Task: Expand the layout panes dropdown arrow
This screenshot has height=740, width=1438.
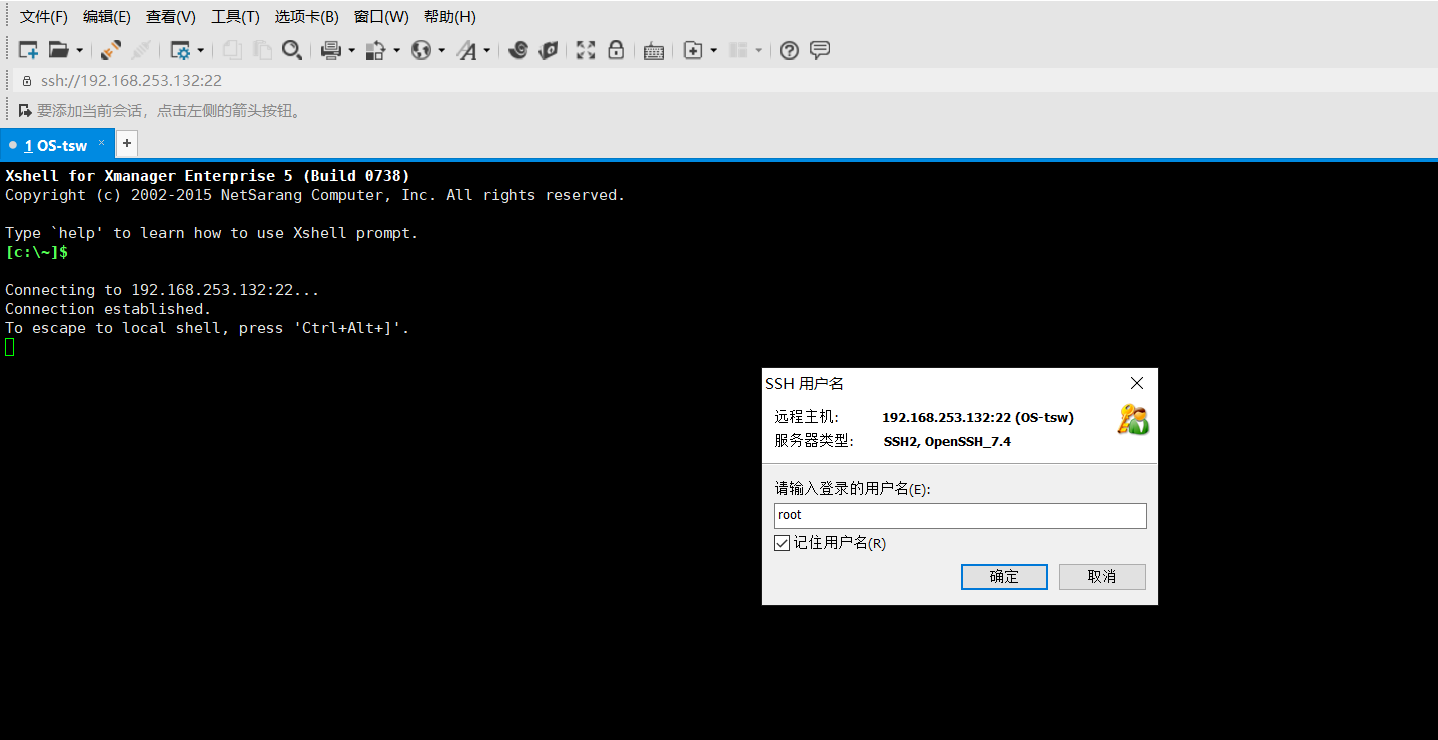Action: tap(759, 50)
